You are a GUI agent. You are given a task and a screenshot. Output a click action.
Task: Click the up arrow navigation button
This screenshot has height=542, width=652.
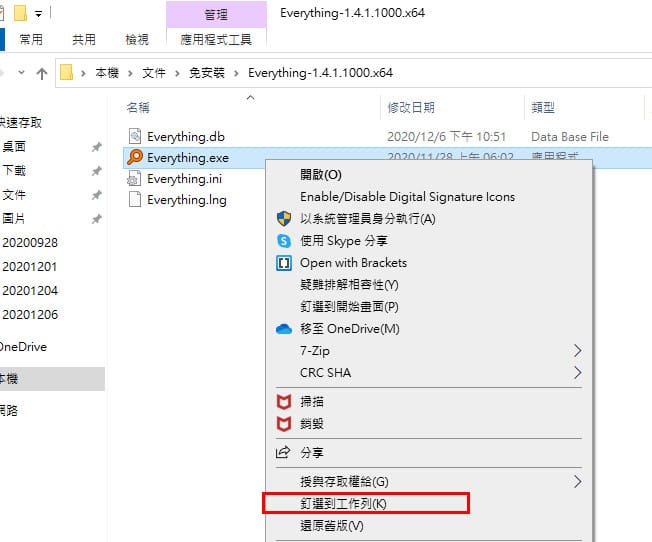click(x=42, y=74)
